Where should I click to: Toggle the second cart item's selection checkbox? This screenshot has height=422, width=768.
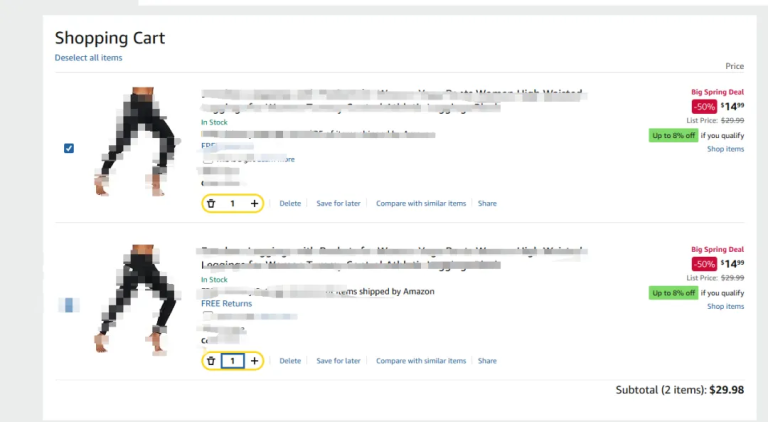tap(69, 305)
